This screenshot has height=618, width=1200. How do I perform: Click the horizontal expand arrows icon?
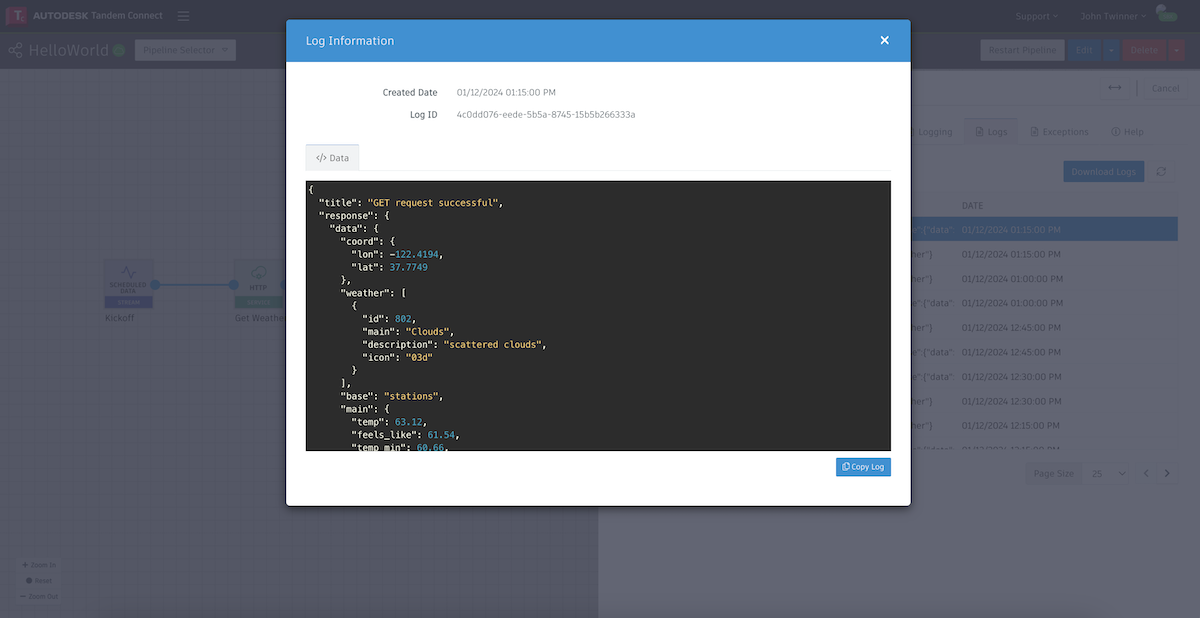(x=1115, y=88)
